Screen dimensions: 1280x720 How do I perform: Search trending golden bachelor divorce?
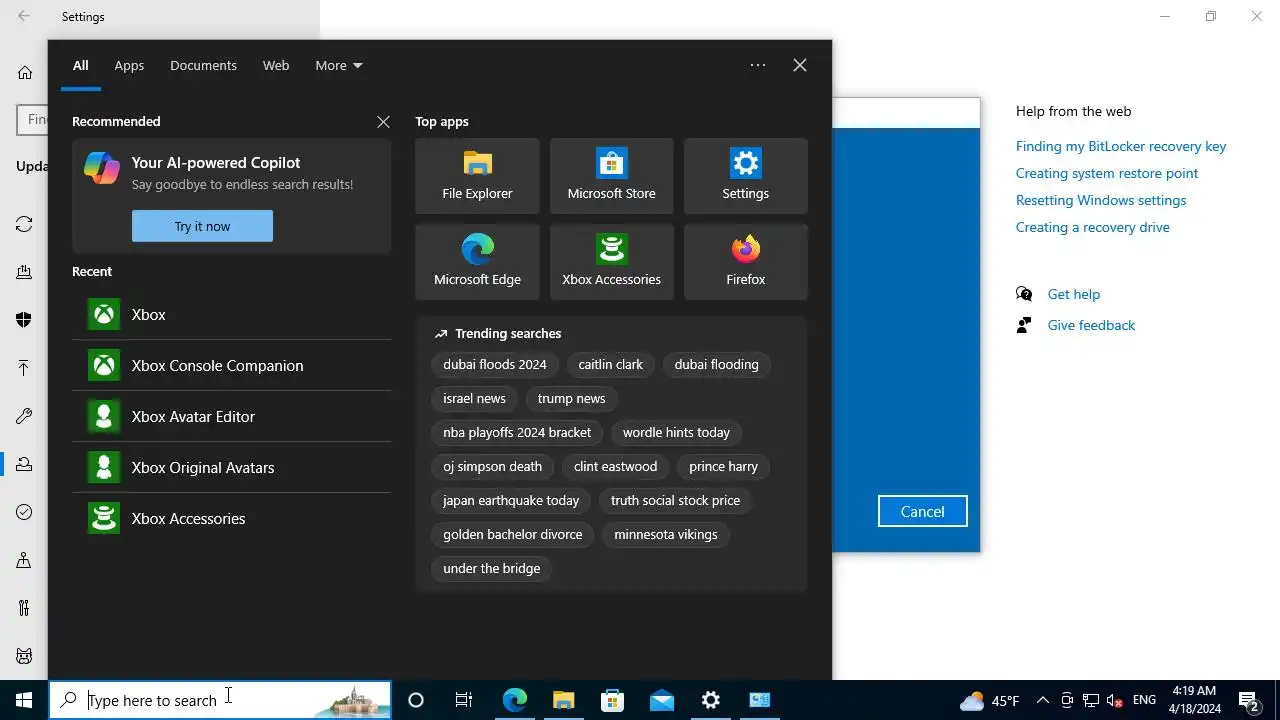point(512,534)
